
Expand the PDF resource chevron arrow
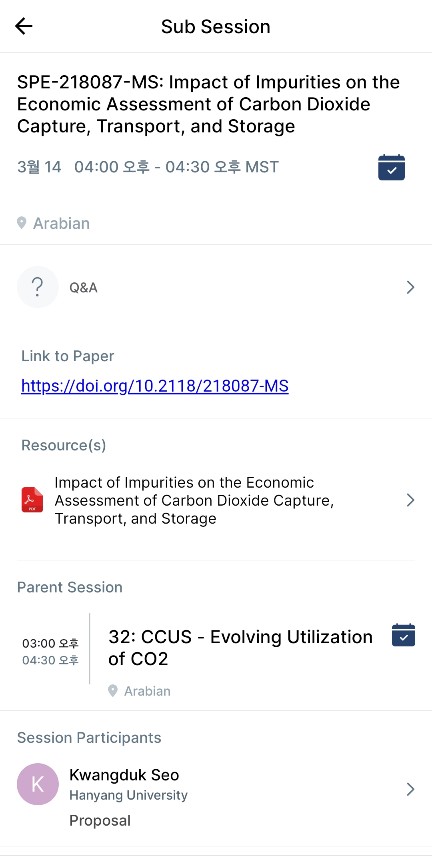point(411,500)
